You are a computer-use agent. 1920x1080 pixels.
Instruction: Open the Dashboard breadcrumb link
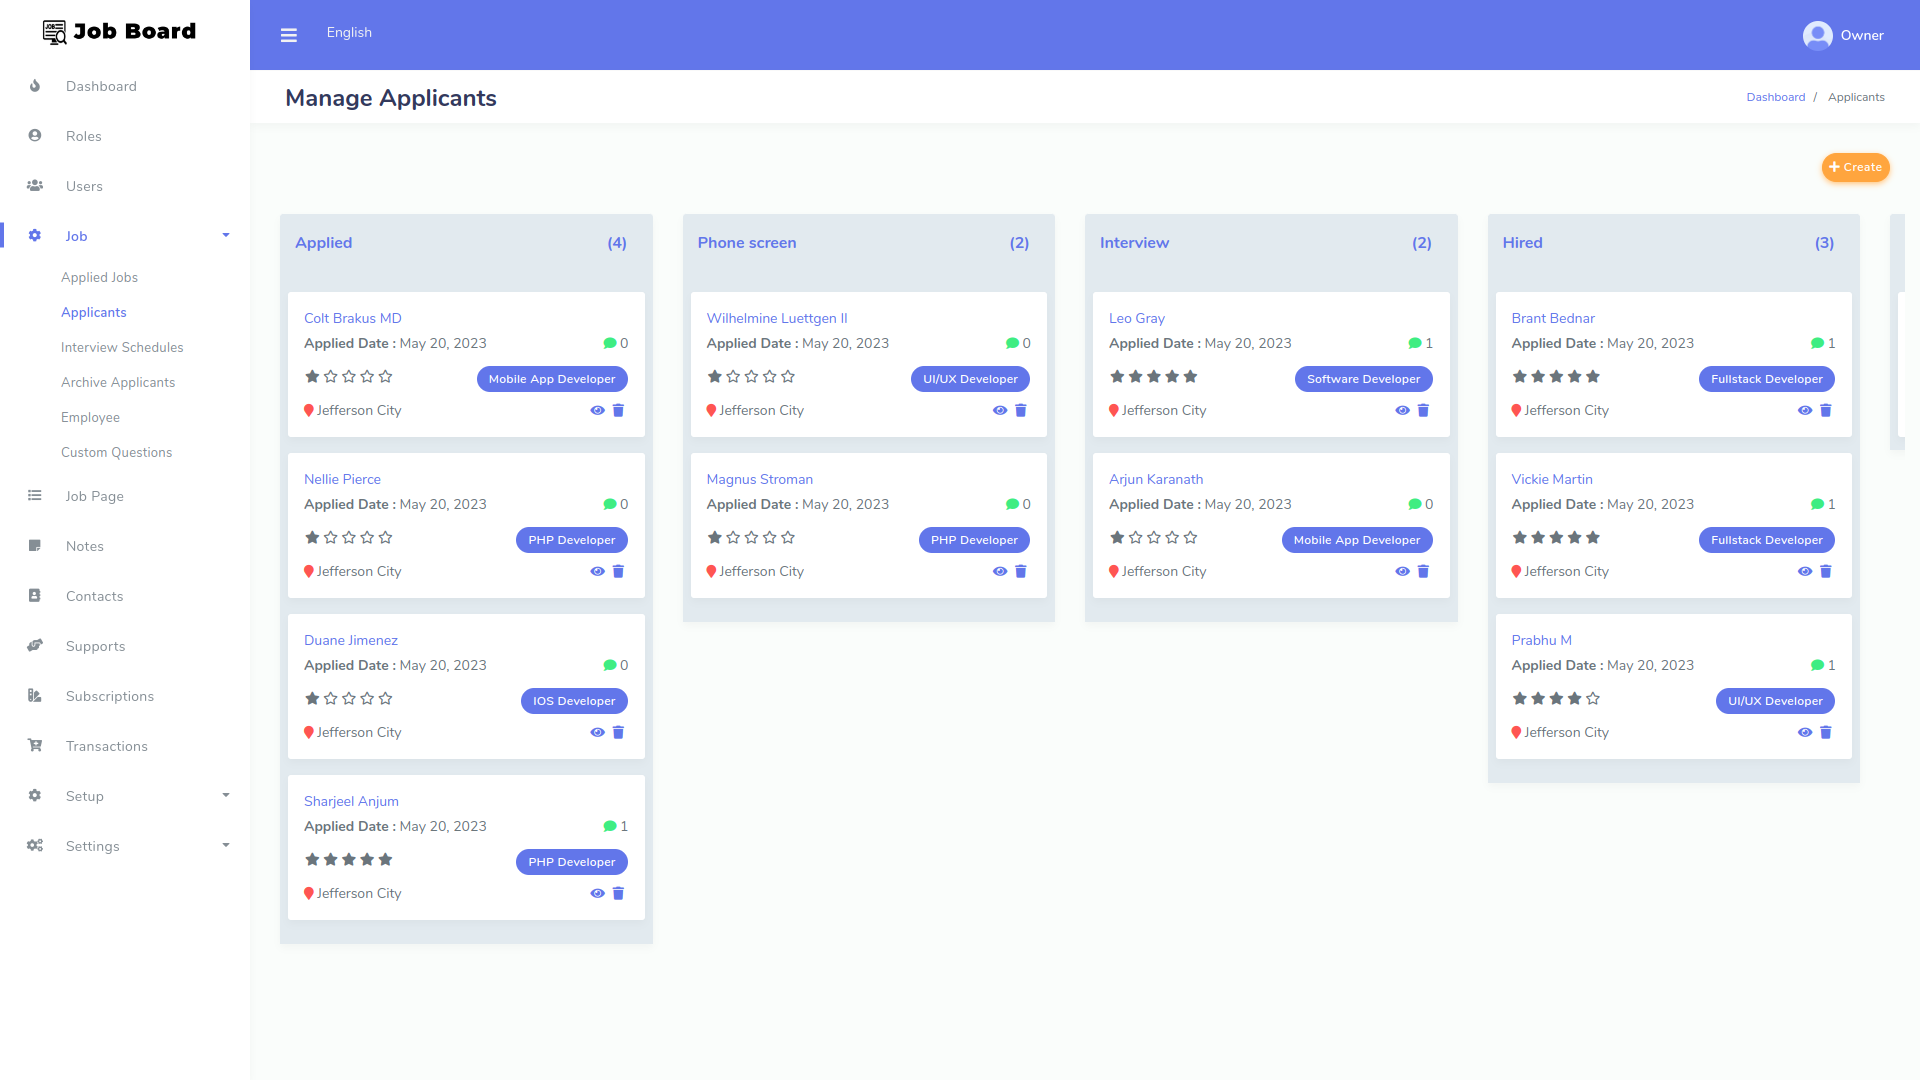[1775, 96]
